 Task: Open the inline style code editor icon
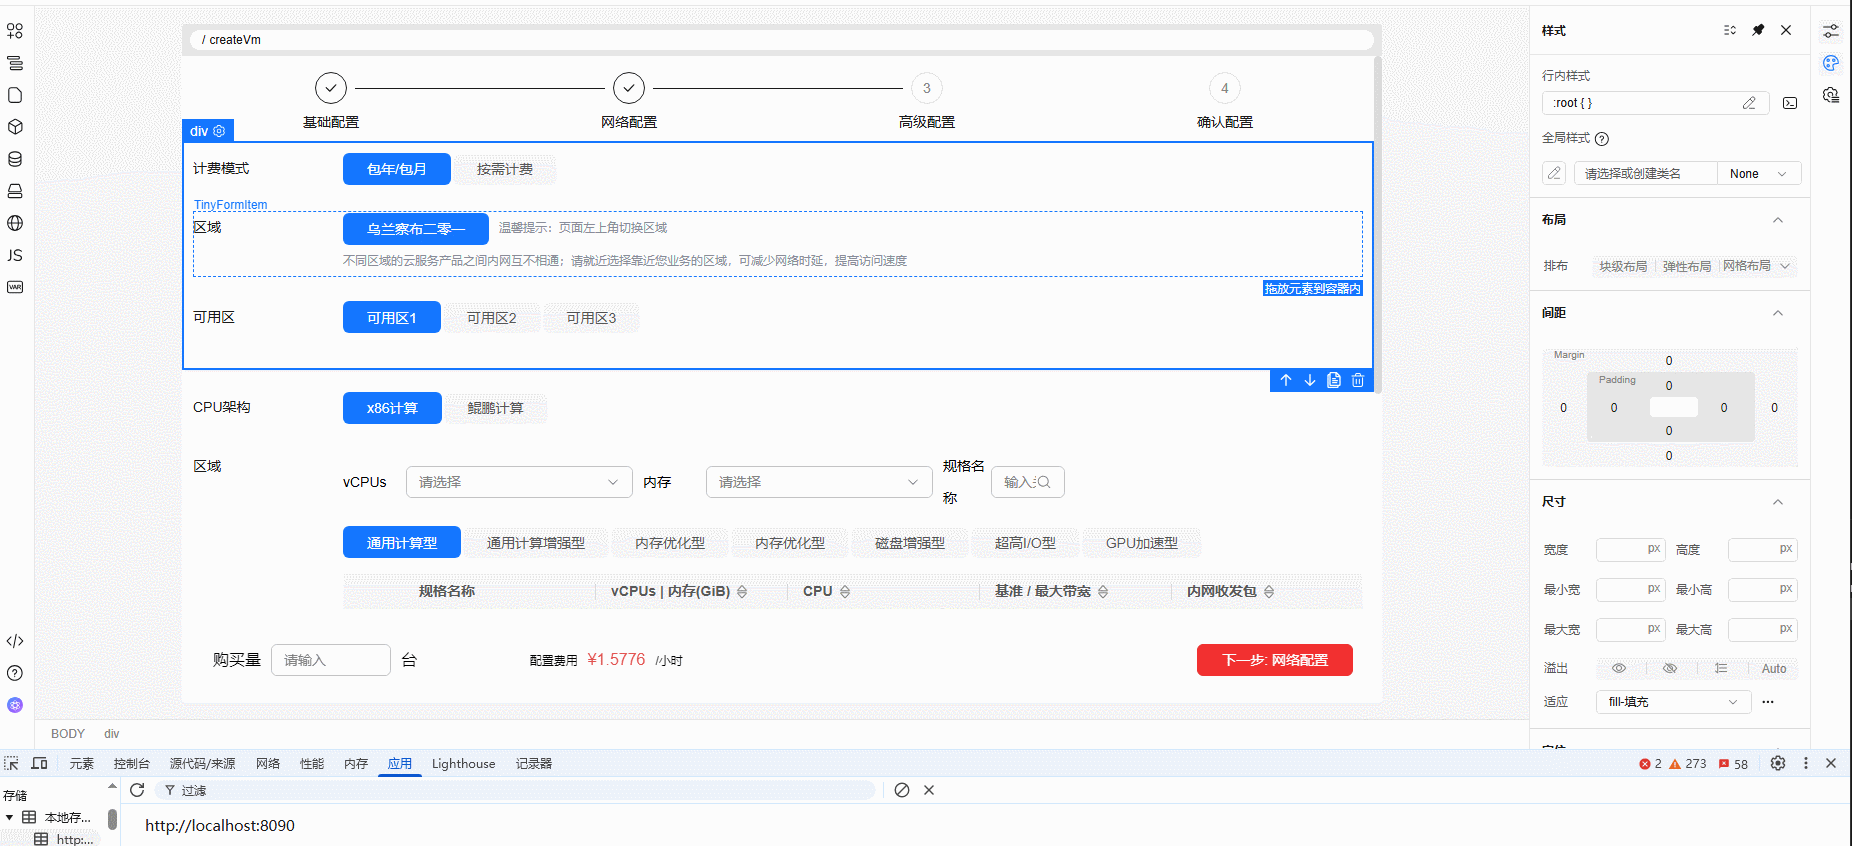(x=1790, y=103)
